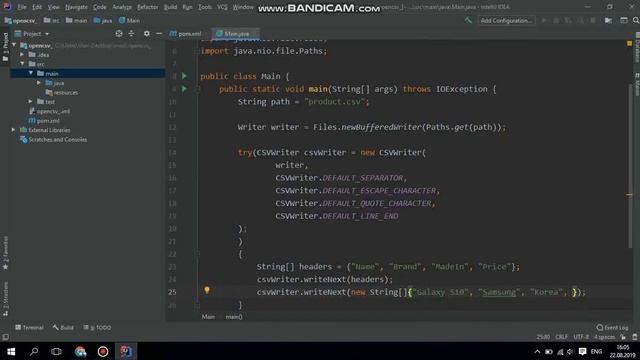Show hidden system tray icons
Image resolution: width=640 pixels, height=360 pixels.
(537, 351)
